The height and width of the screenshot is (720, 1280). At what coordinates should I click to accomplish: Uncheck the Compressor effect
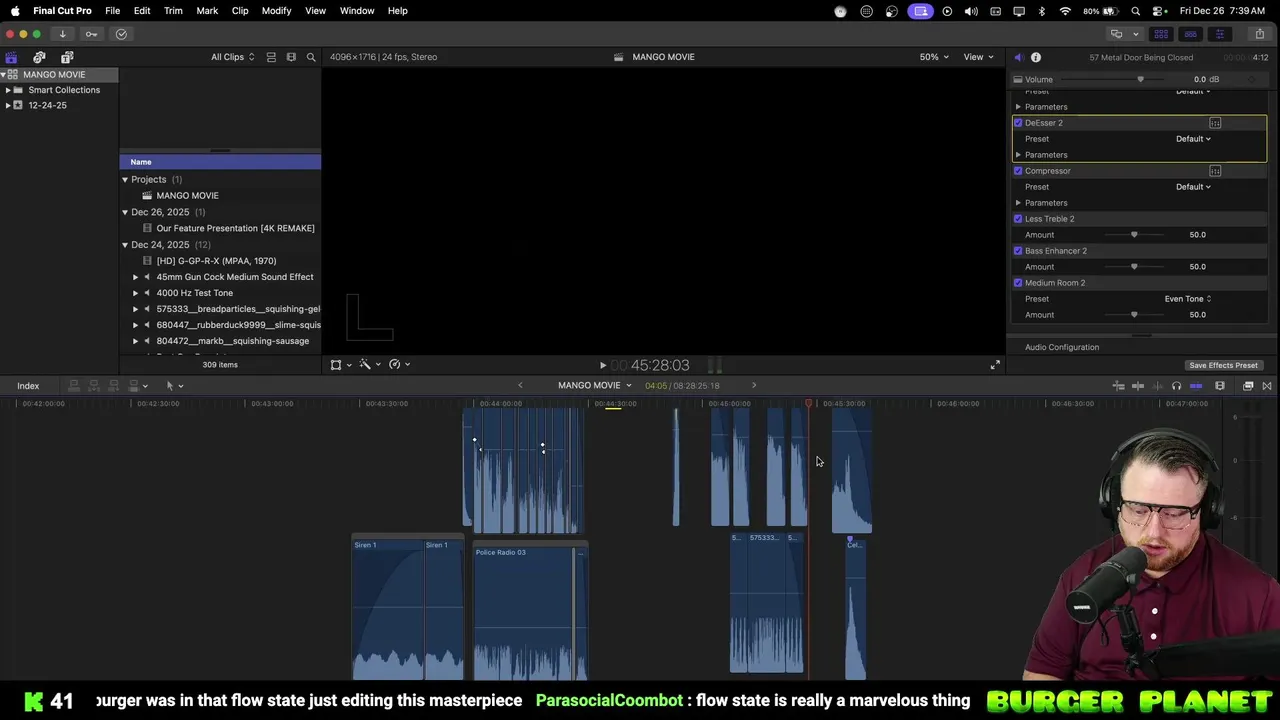coord(1018,171)
